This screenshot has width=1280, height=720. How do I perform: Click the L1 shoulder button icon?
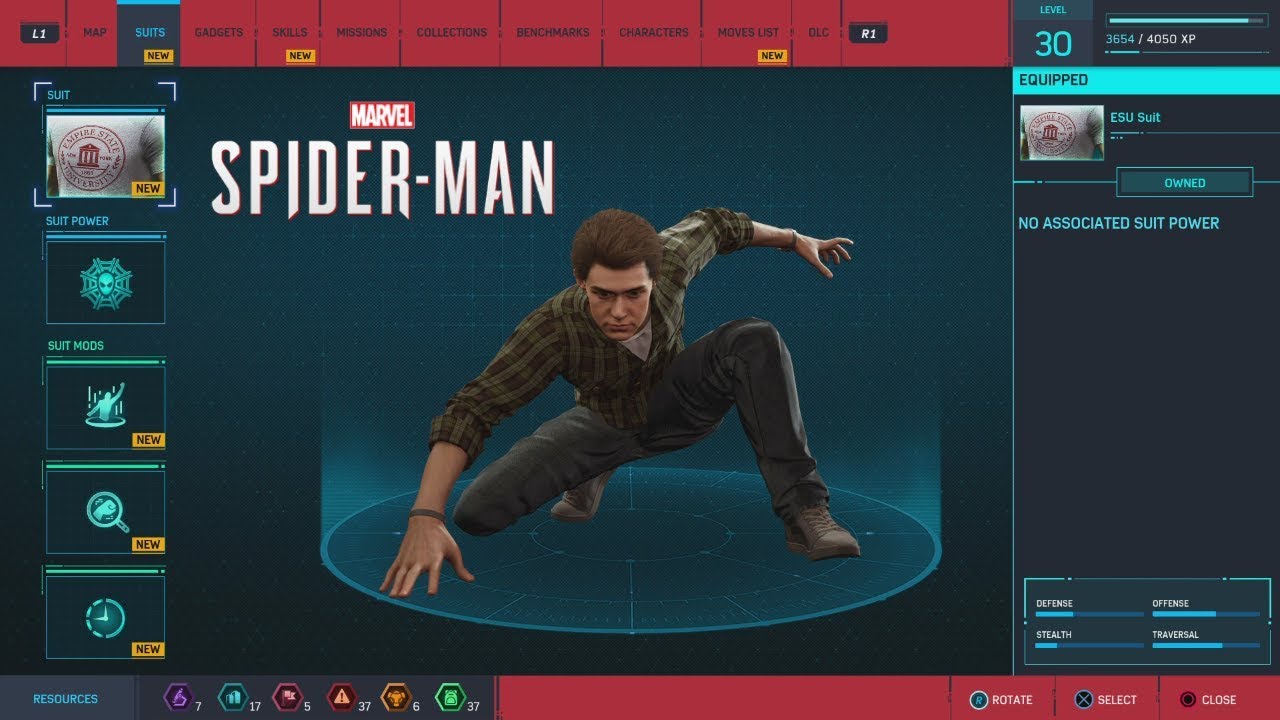coord(39,33)
